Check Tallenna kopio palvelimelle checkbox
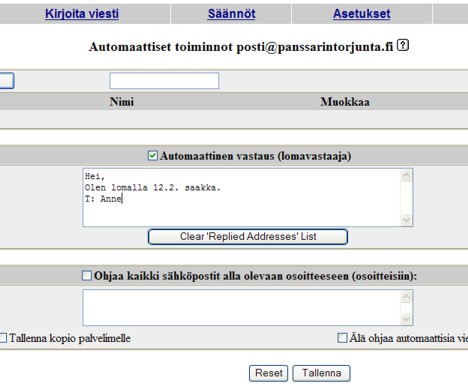 pyautogui.click(x=3, y=338)
